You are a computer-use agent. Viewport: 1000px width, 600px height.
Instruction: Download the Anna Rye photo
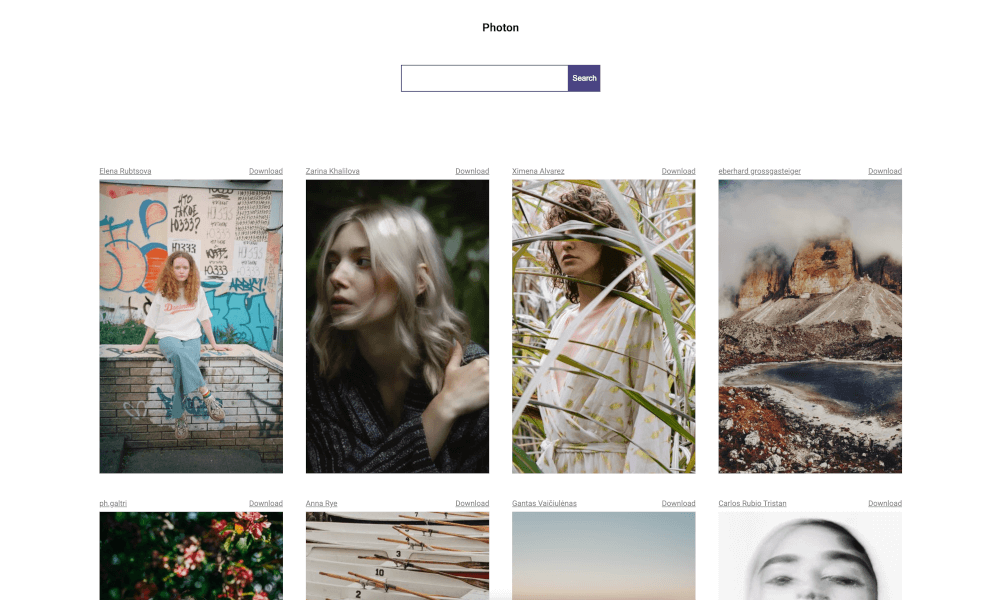pyautogui.click(x=472, y=503)
